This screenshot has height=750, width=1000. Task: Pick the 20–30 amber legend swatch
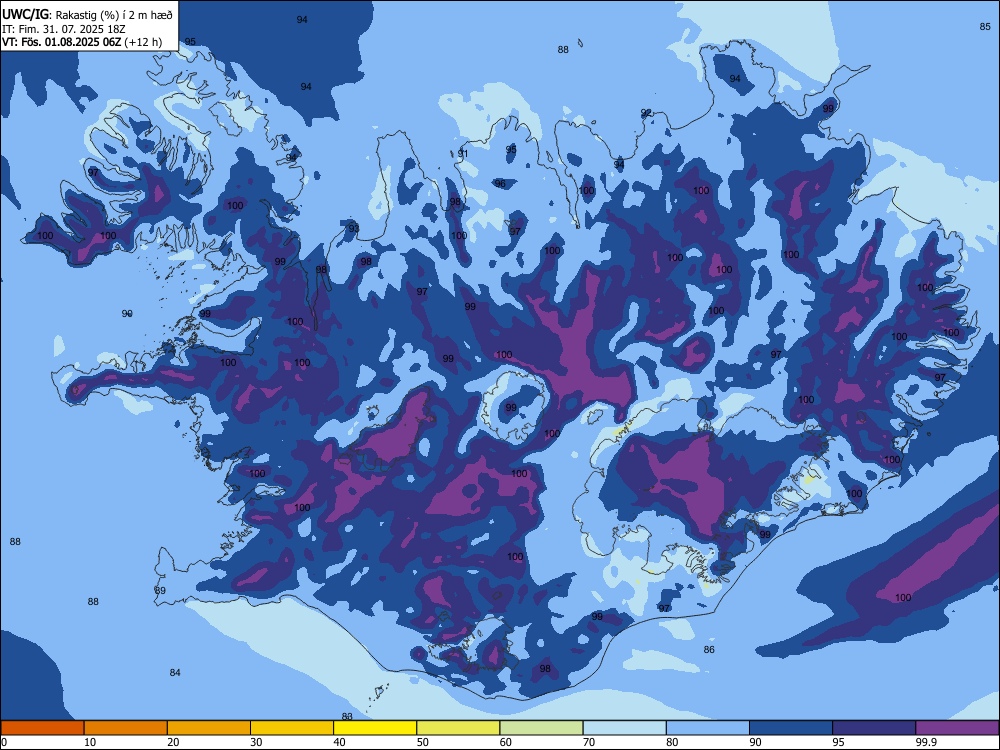pos(209,728)
